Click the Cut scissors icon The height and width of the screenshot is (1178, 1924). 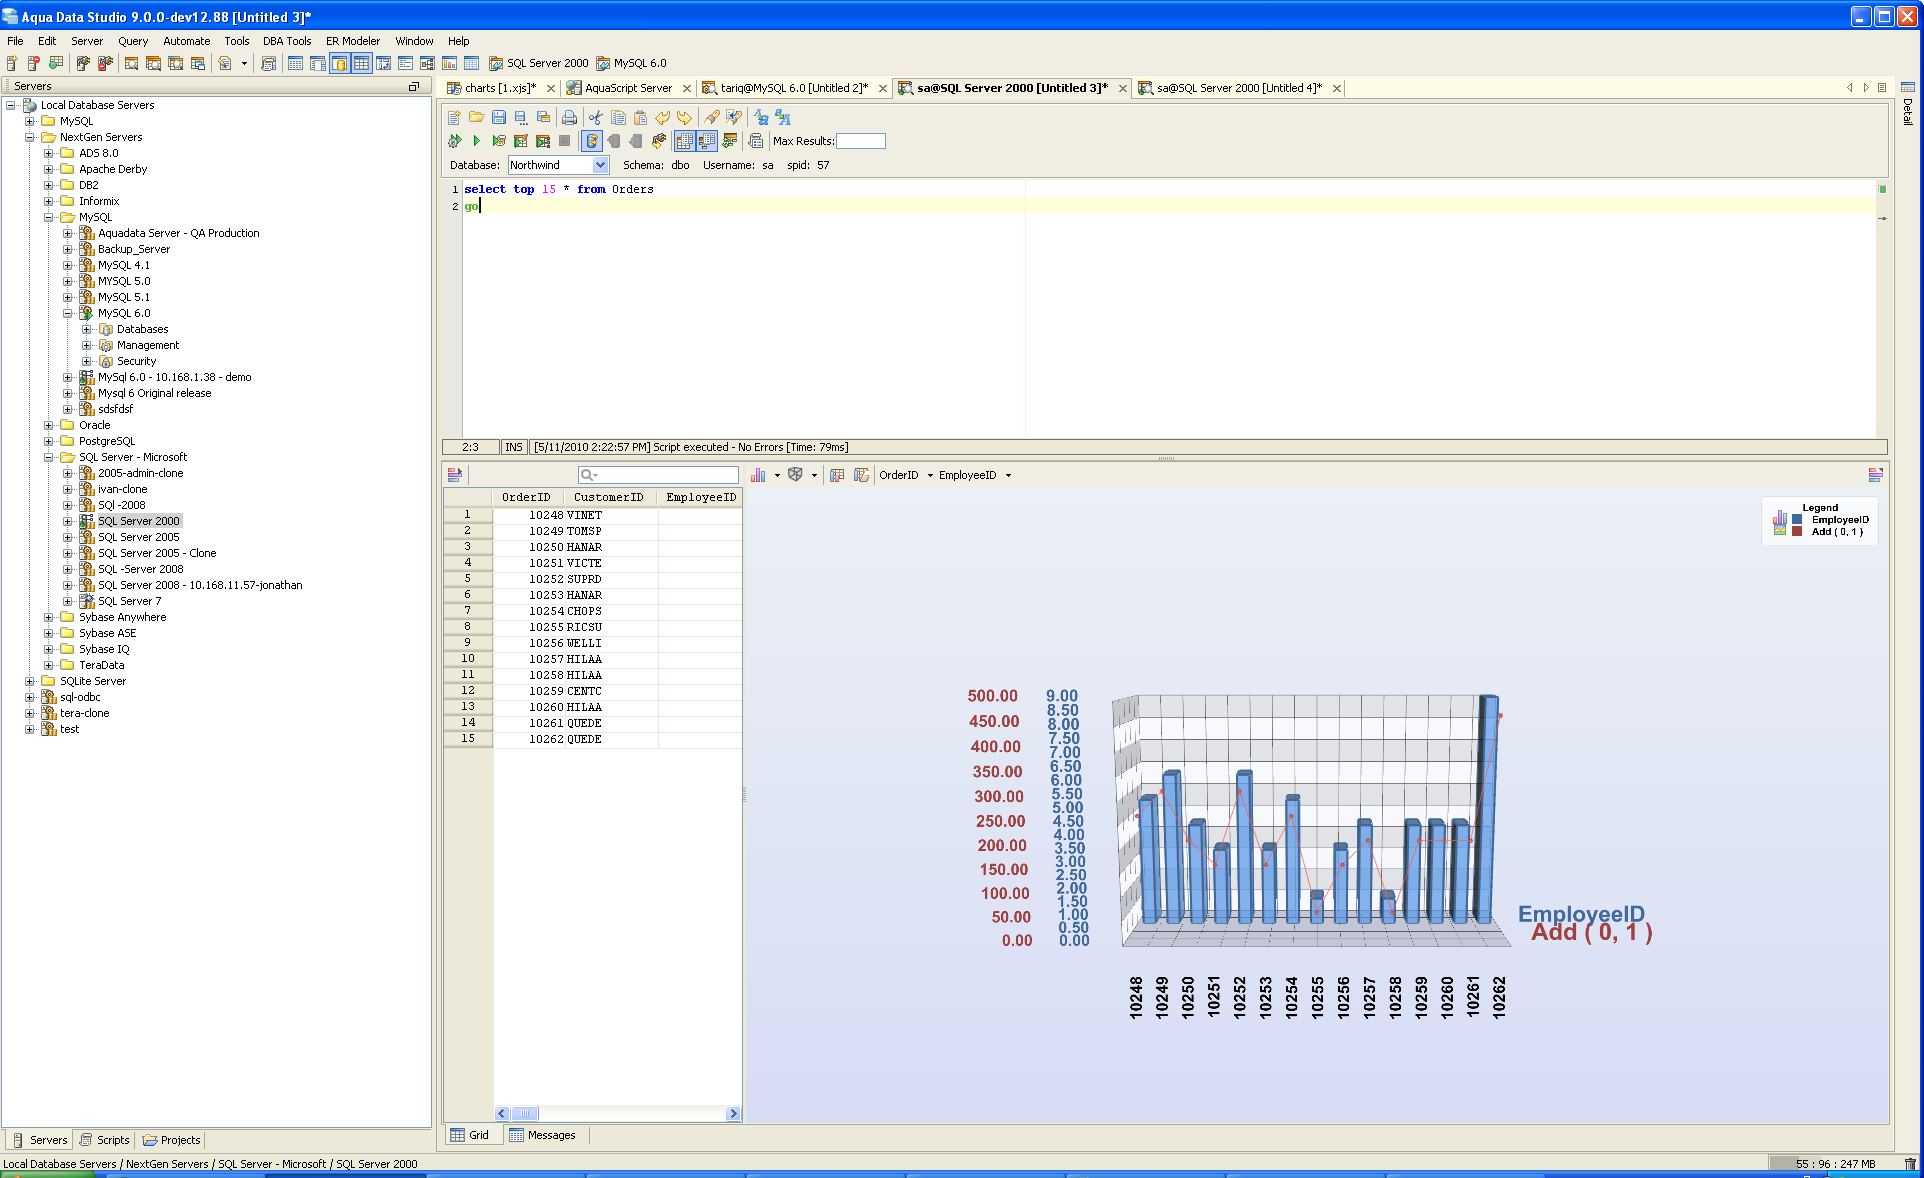click(596, 117)
